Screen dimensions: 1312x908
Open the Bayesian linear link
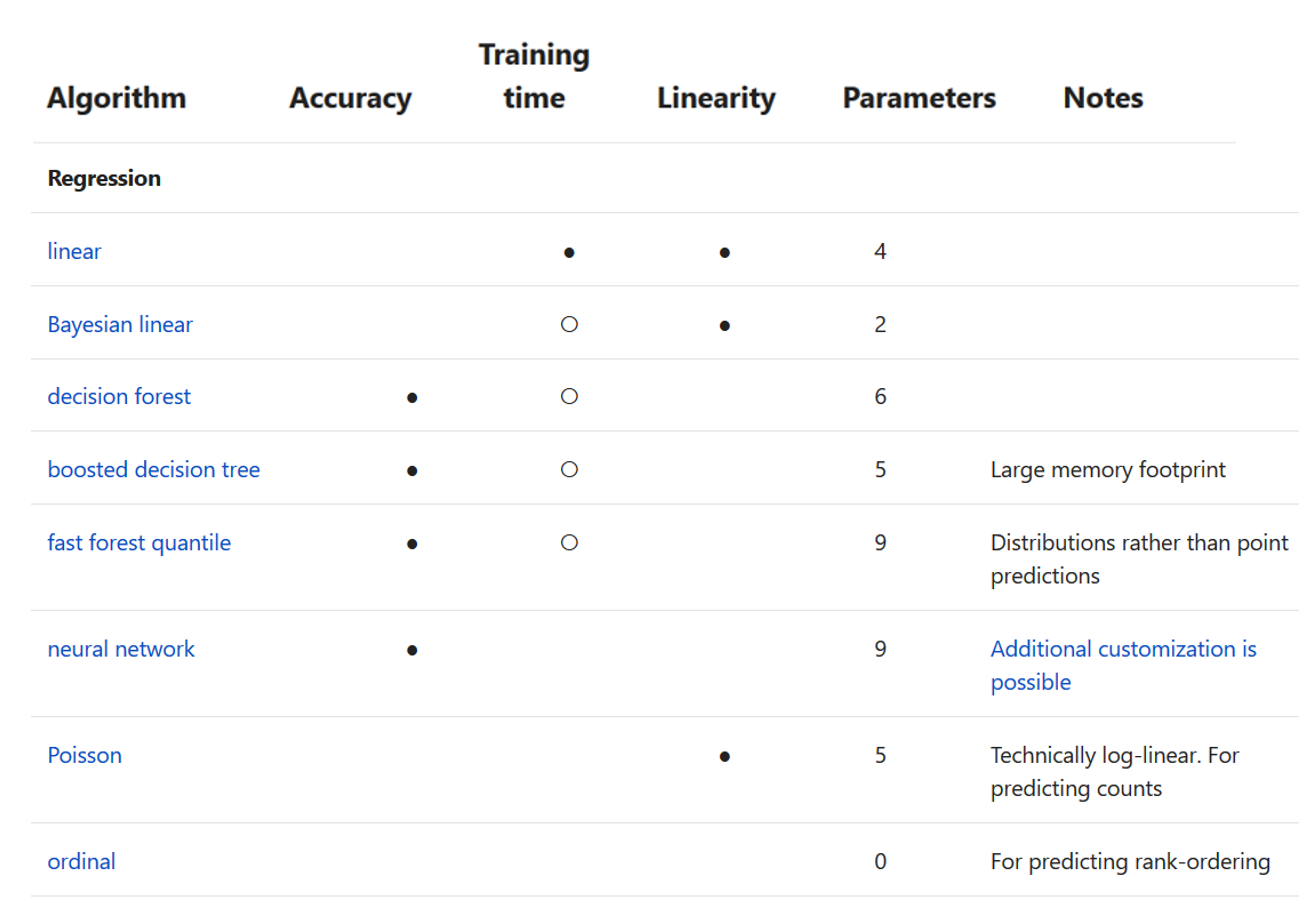(120, 324)
